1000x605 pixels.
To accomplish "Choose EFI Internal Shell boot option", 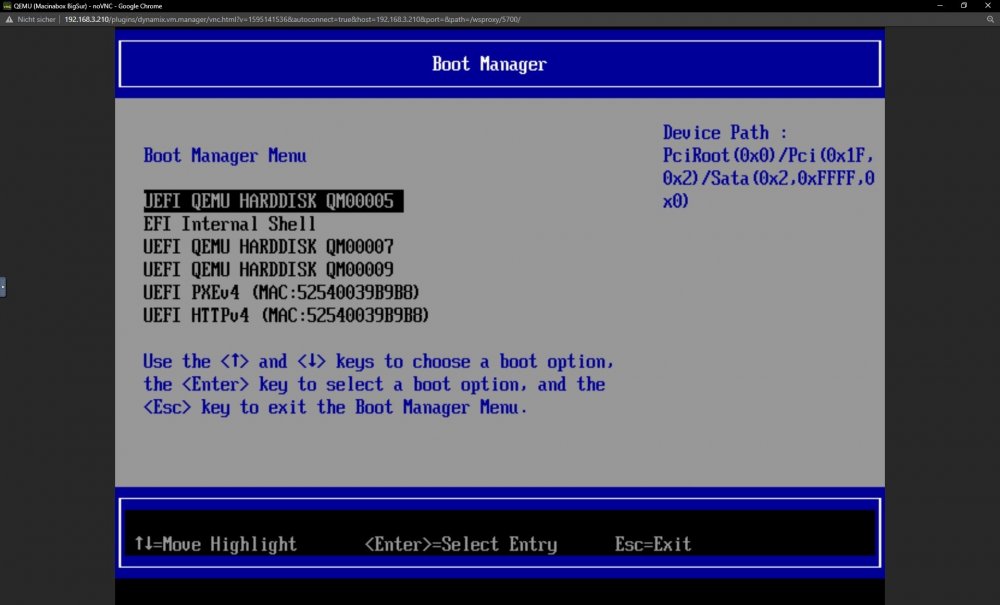I will click(230, 224).
